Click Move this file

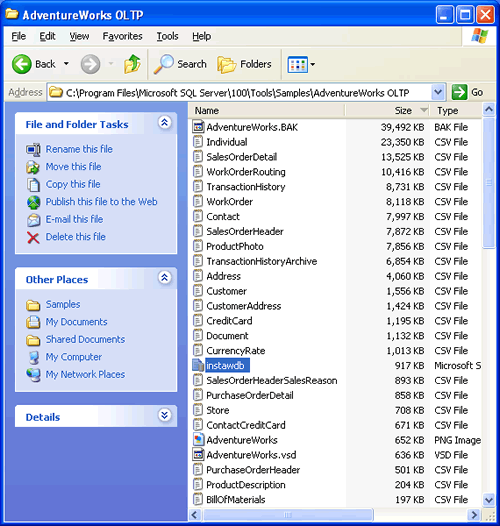[x=73, y=166]
